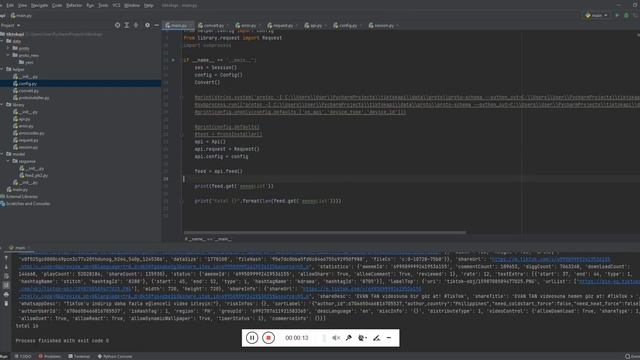Open the recorder's webcam options

362,338
